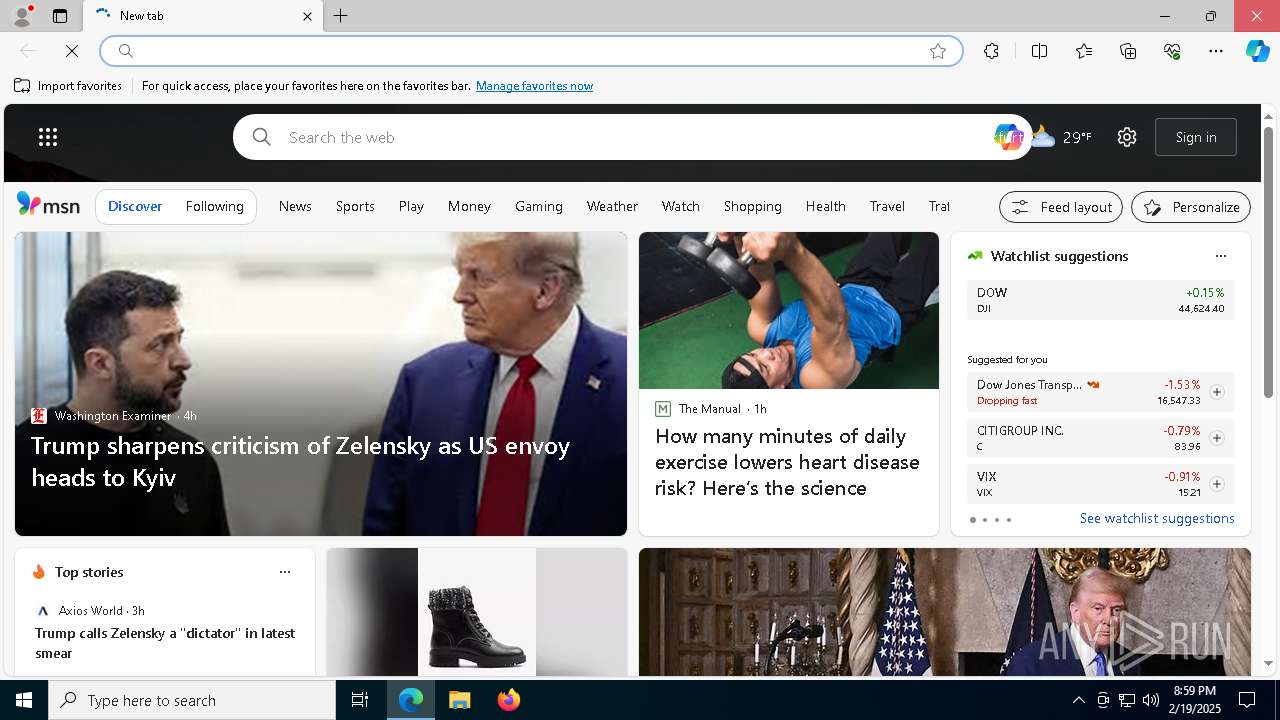Open the Shopping tab
The width and height of the screenshot is (1280, 720).
coord(752,206)
